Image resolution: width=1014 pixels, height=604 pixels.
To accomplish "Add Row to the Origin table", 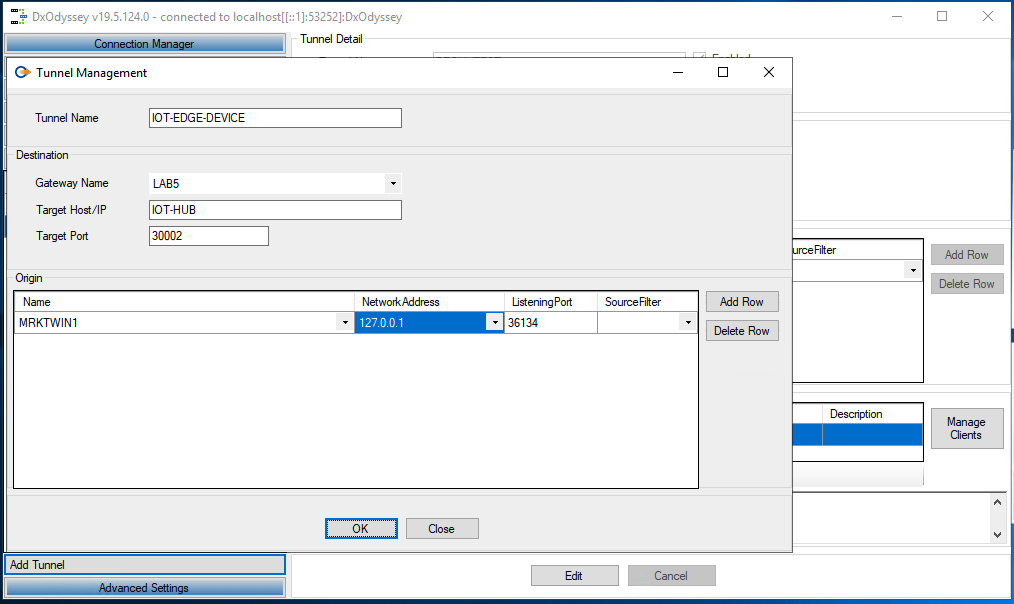I will point(741,302).
